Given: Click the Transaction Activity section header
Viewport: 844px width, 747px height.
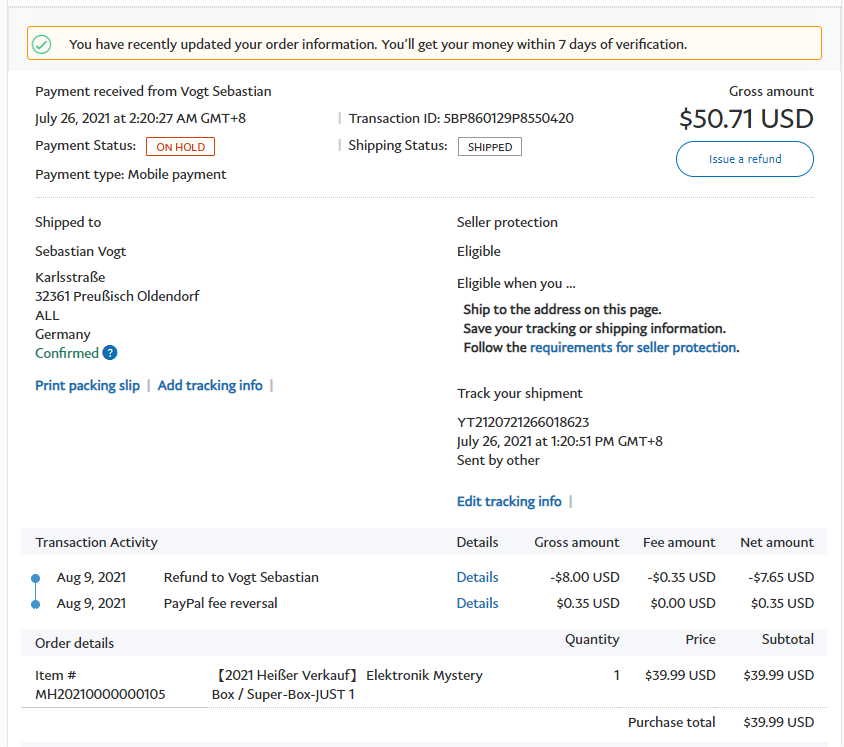Looking at the screenshot, I should point(97,542).
